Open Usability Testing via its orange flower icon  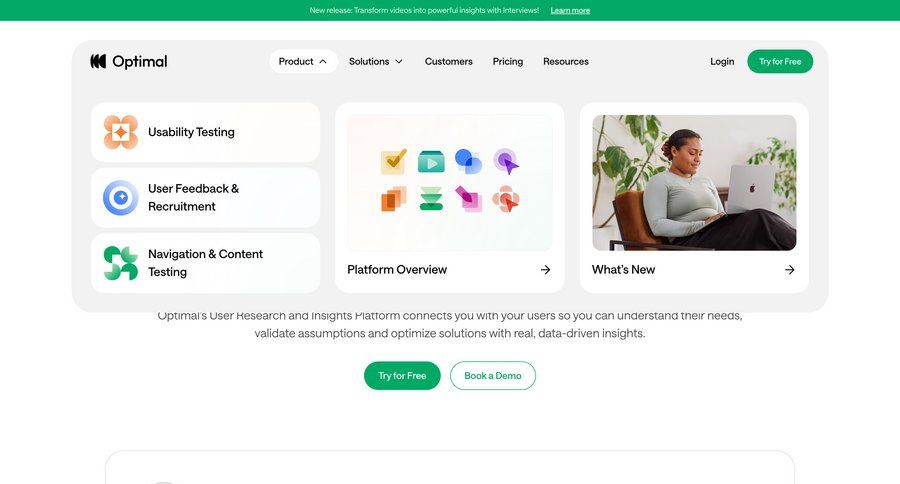[121, 132]
